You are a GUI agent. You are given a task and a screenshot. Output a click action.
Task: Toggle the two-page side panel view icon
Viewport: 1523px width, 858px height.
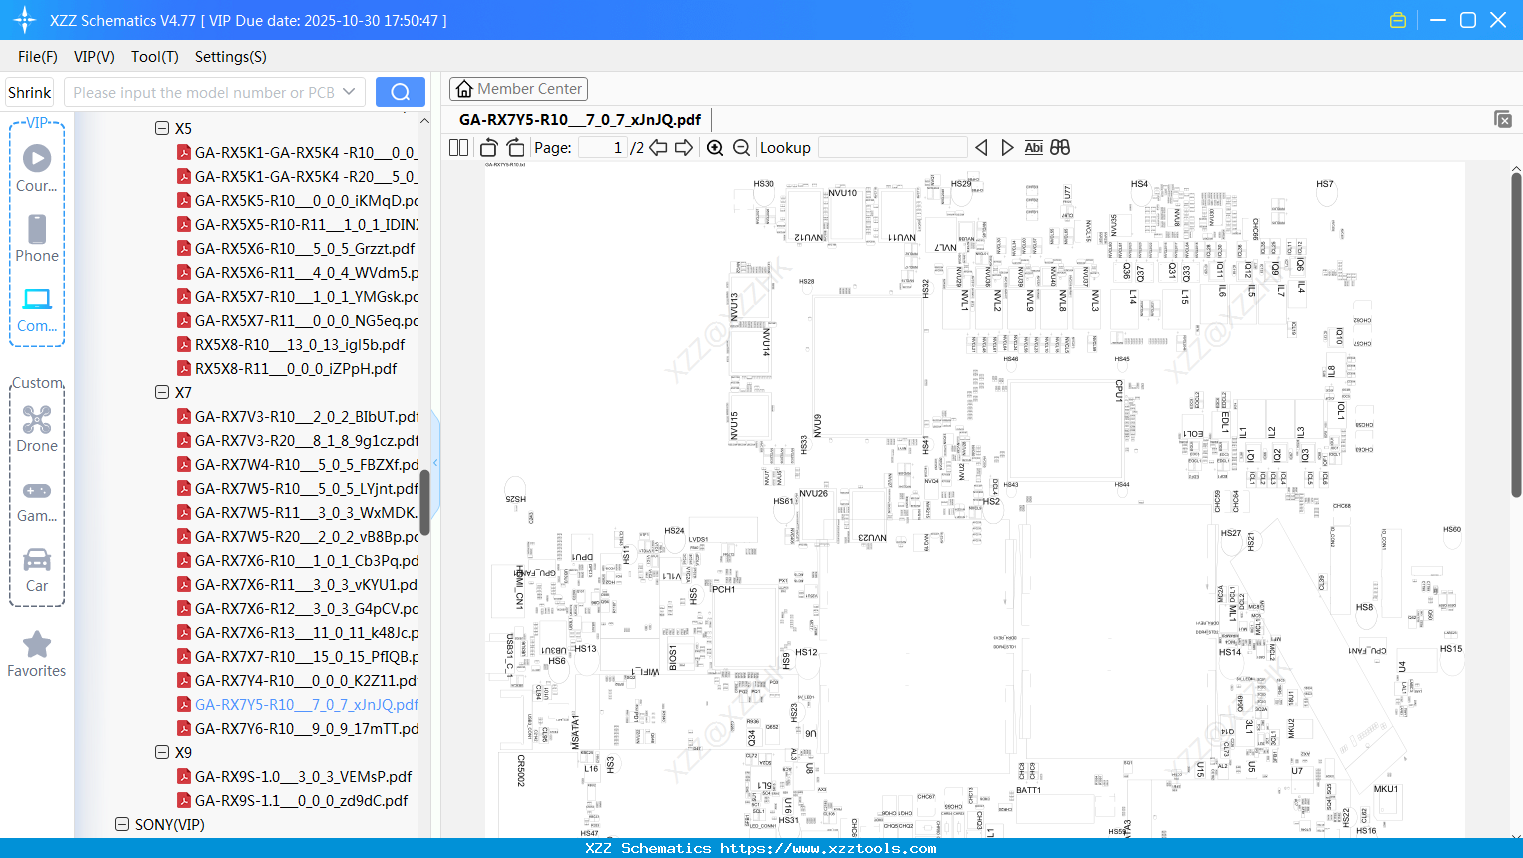click(x=458, y=148)
